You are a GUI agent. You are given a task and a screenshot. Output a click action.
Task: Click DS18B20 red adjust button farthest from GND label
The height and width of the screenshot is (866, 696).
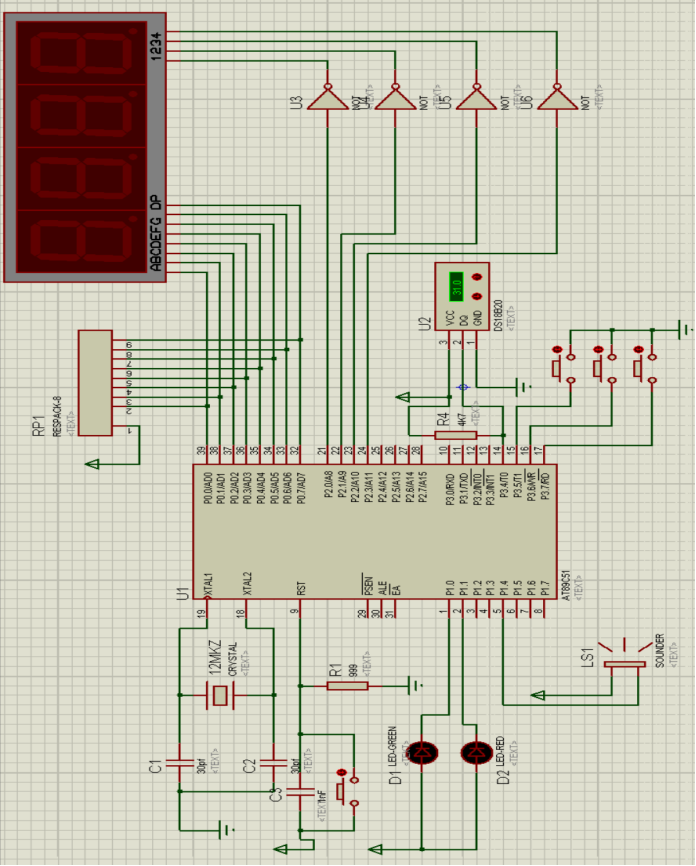coord(478,277)
